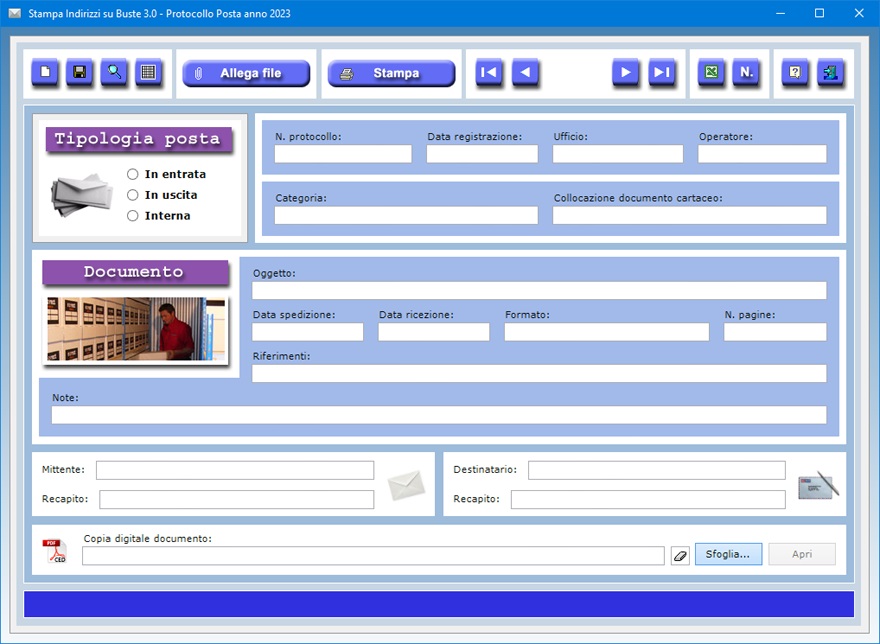Select the In entrata radio button

point(132,174)
